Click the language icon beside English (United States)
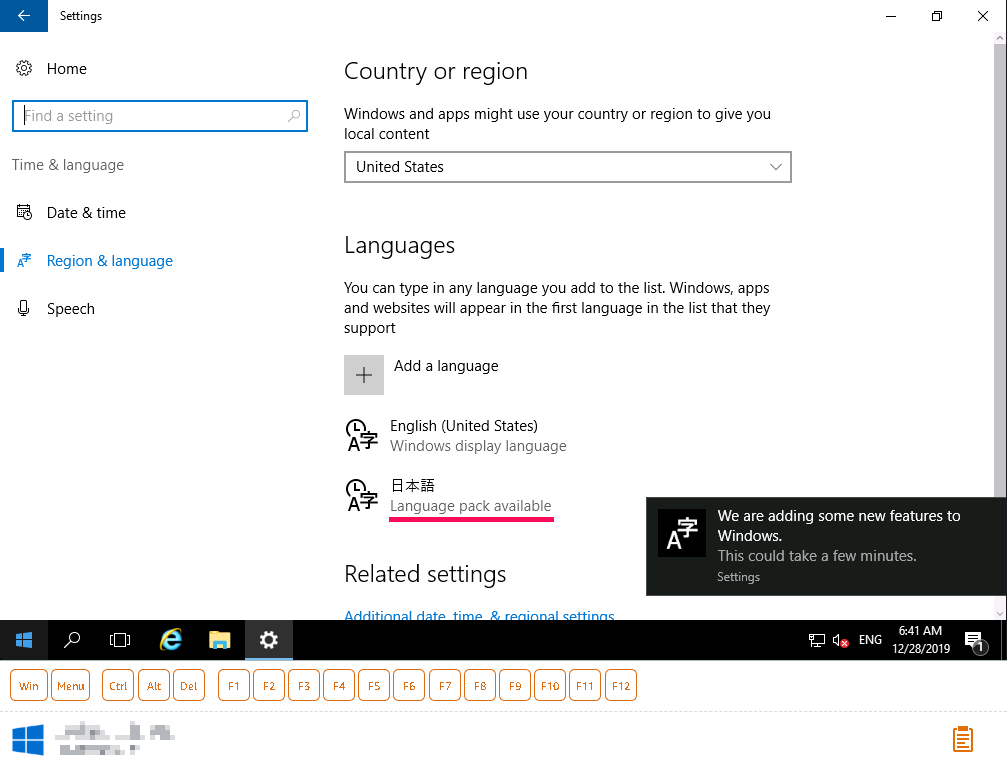Screen dimensions: 1007x768 click(362, 435)
